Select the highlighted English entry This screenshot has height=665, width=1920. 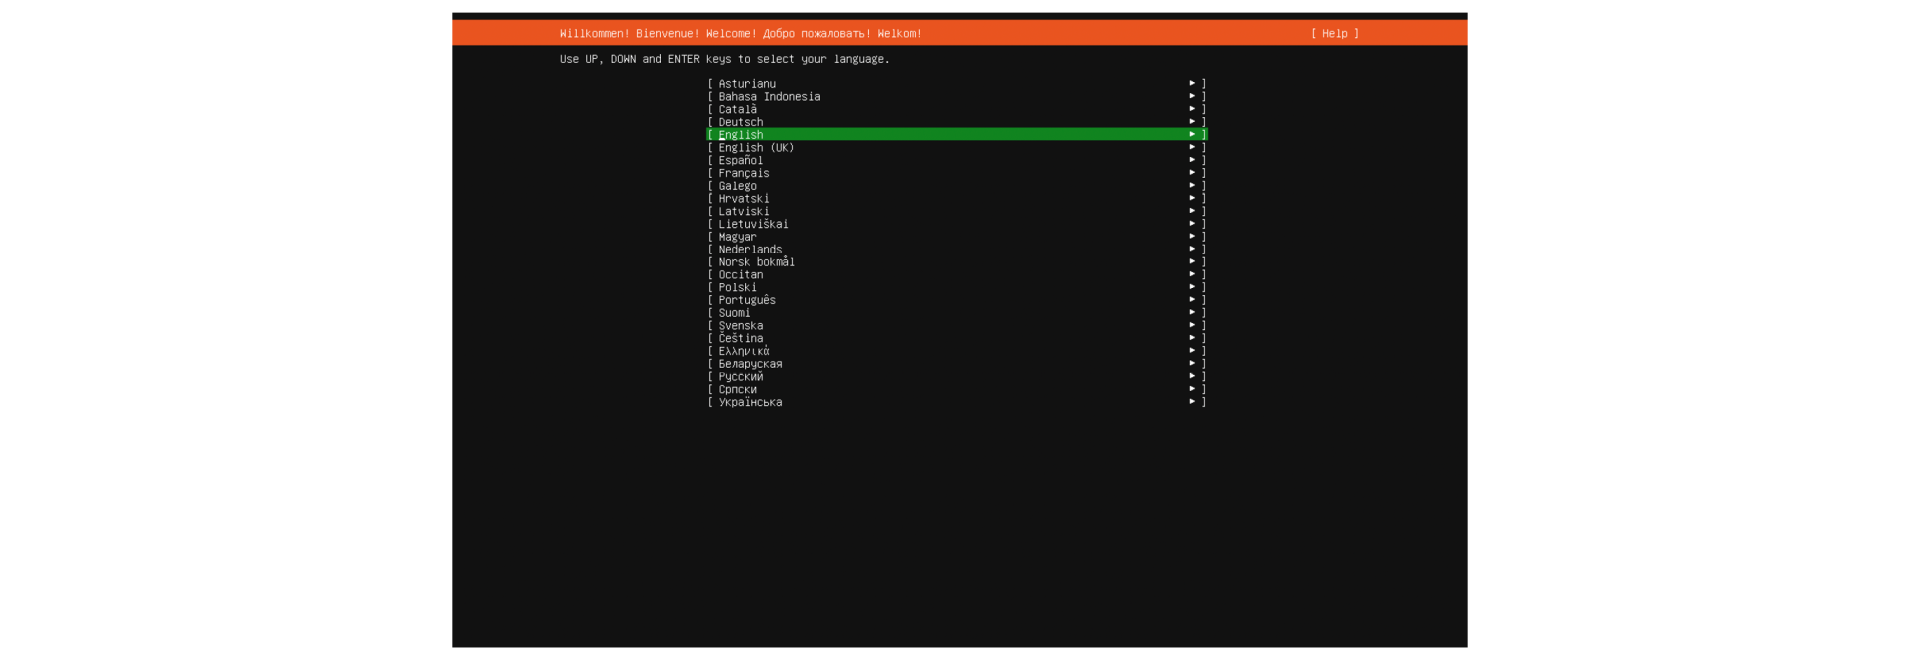[x=740, y=135]
